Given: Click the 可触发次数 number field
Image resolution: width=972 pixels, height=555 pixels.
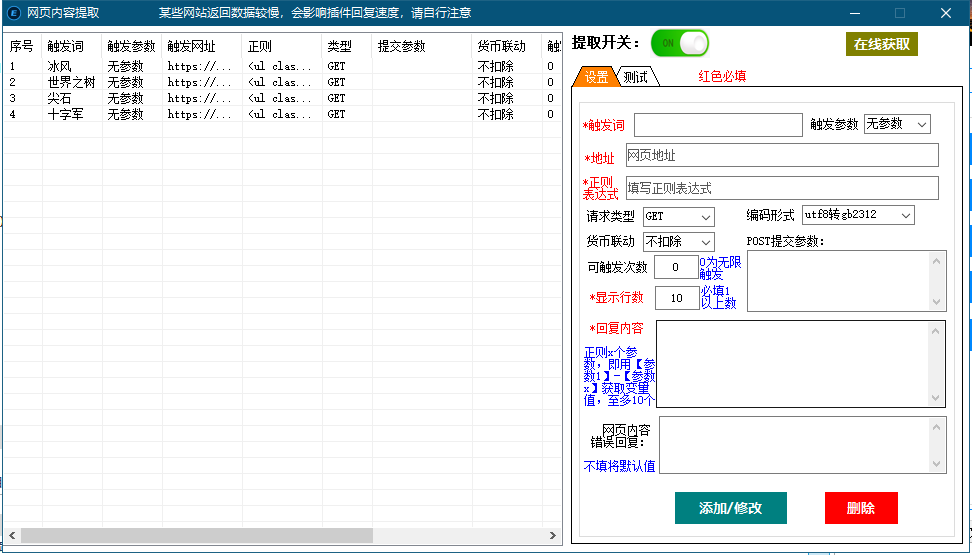Looking at the screenshot, I should click(676, 267).
